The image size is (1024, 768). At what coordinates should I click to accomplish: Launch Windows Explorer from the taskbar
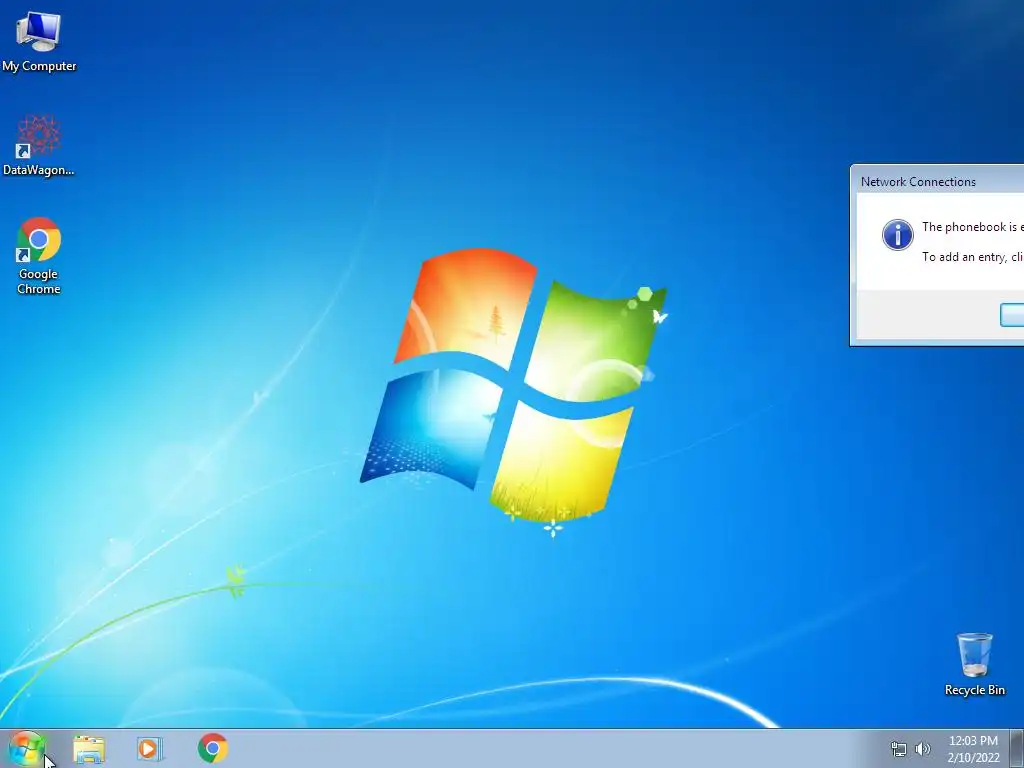click(89, 748)
